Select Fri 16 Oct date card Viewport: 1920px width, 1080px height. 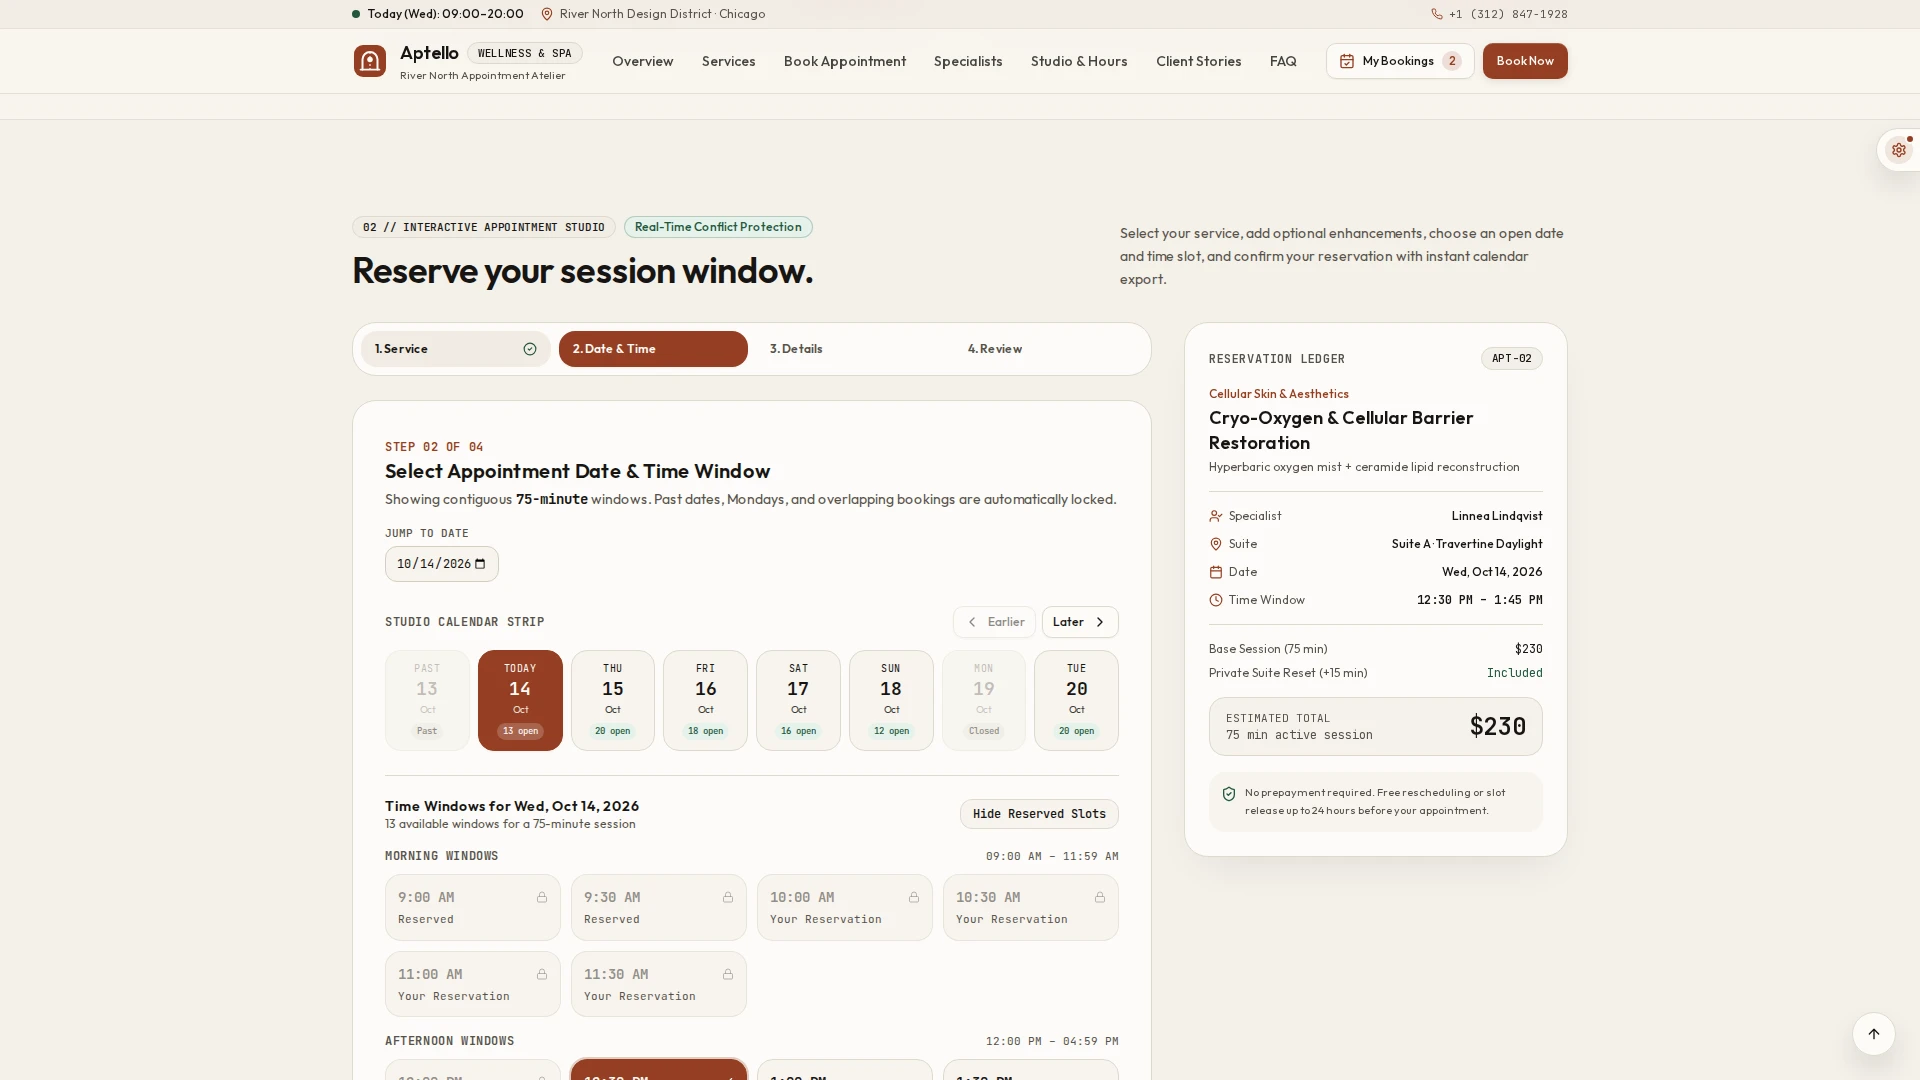(705, 700)
